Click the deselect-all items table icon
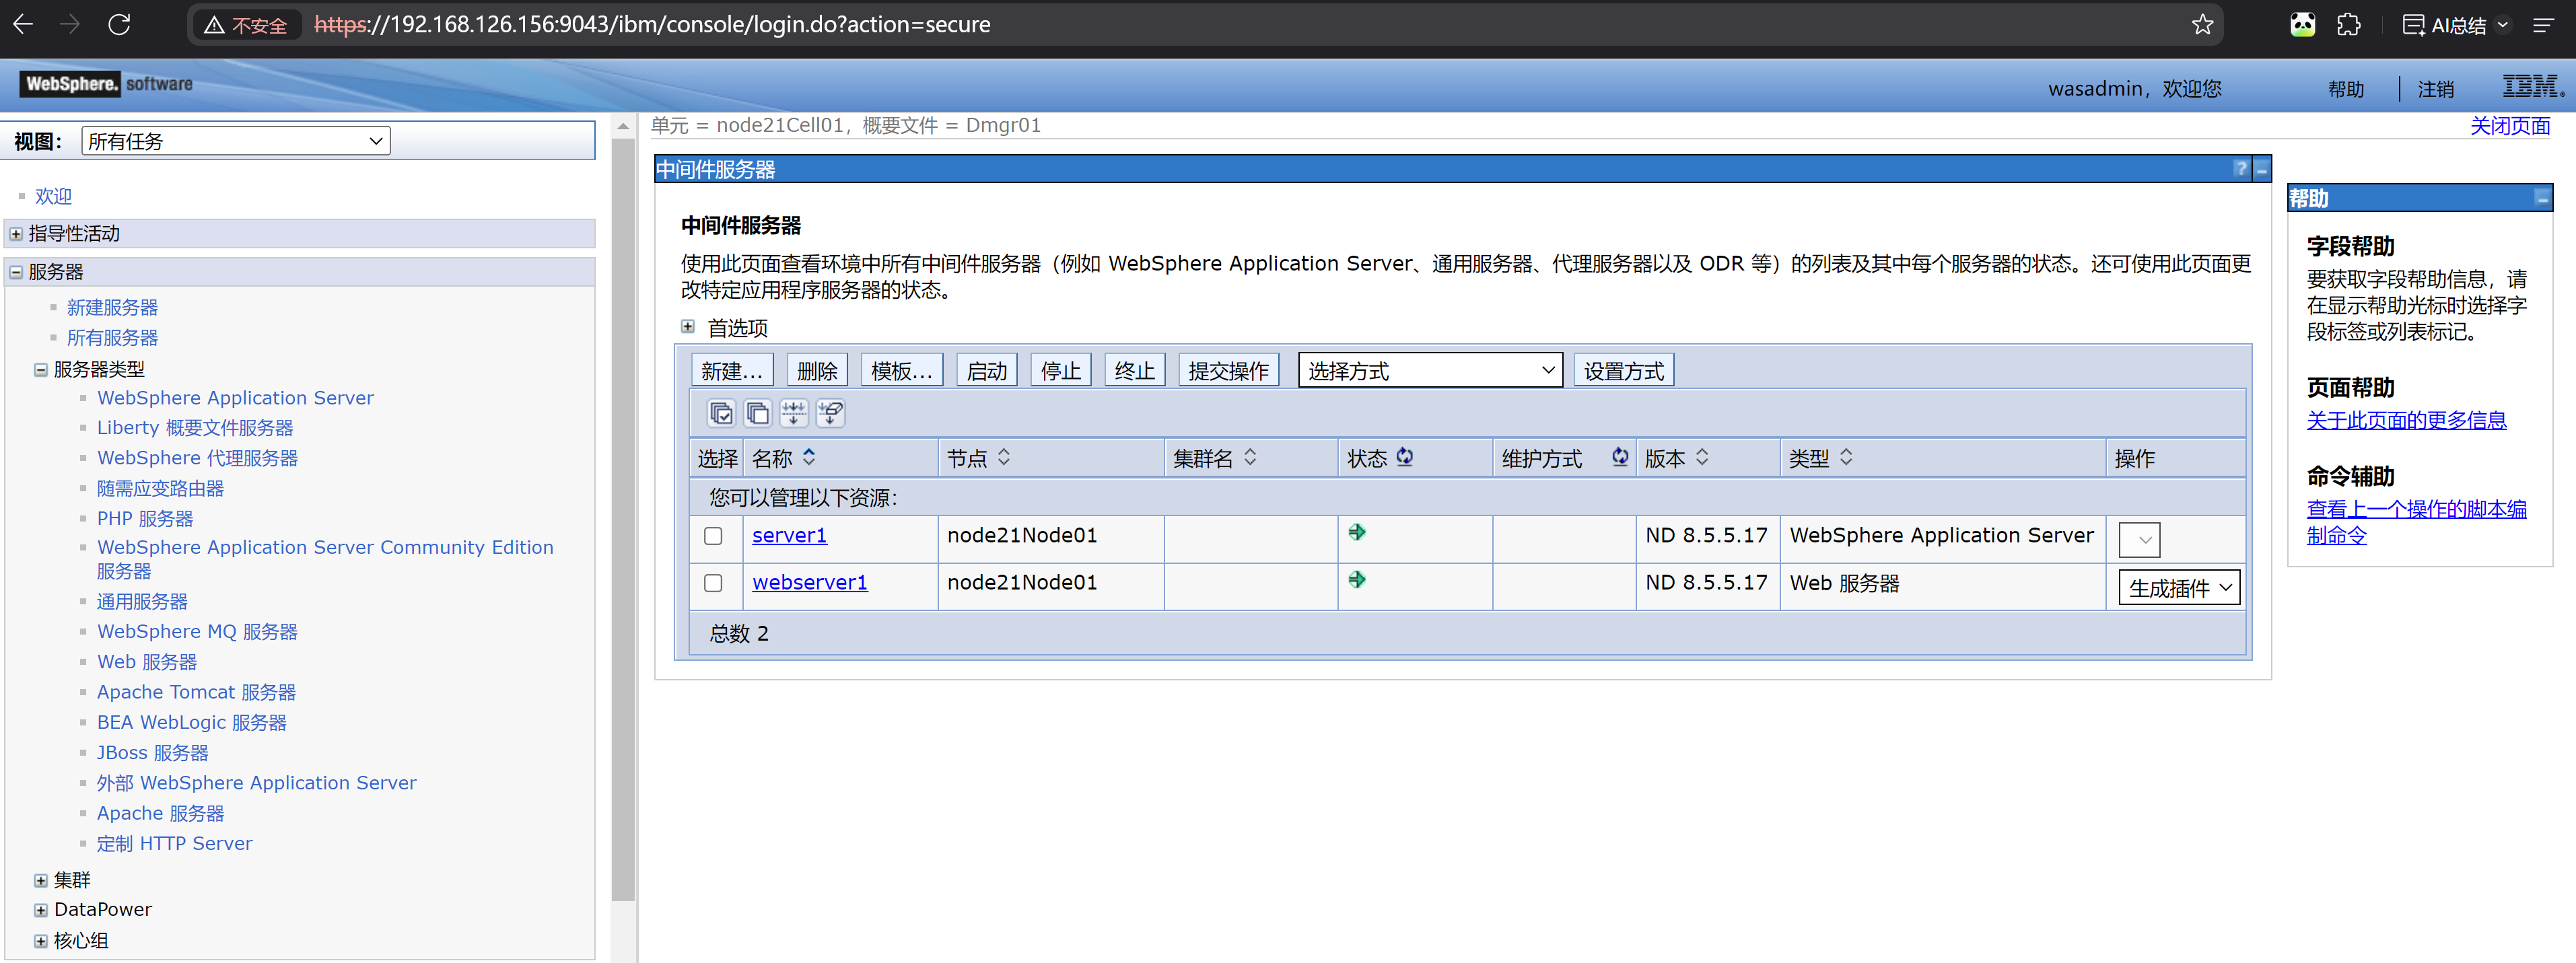Image resolution: width=2576 pixels, height=963 pixels. (x=758, y=413)
